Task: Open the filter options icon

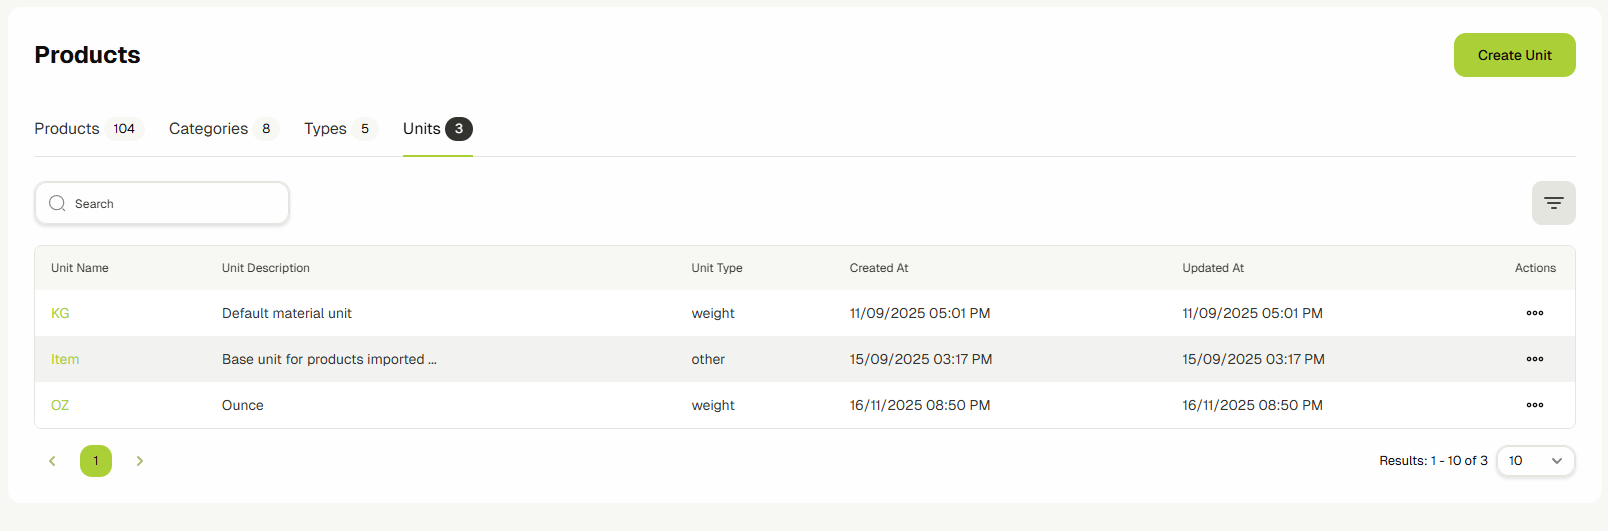Action: click(1553, 203)
